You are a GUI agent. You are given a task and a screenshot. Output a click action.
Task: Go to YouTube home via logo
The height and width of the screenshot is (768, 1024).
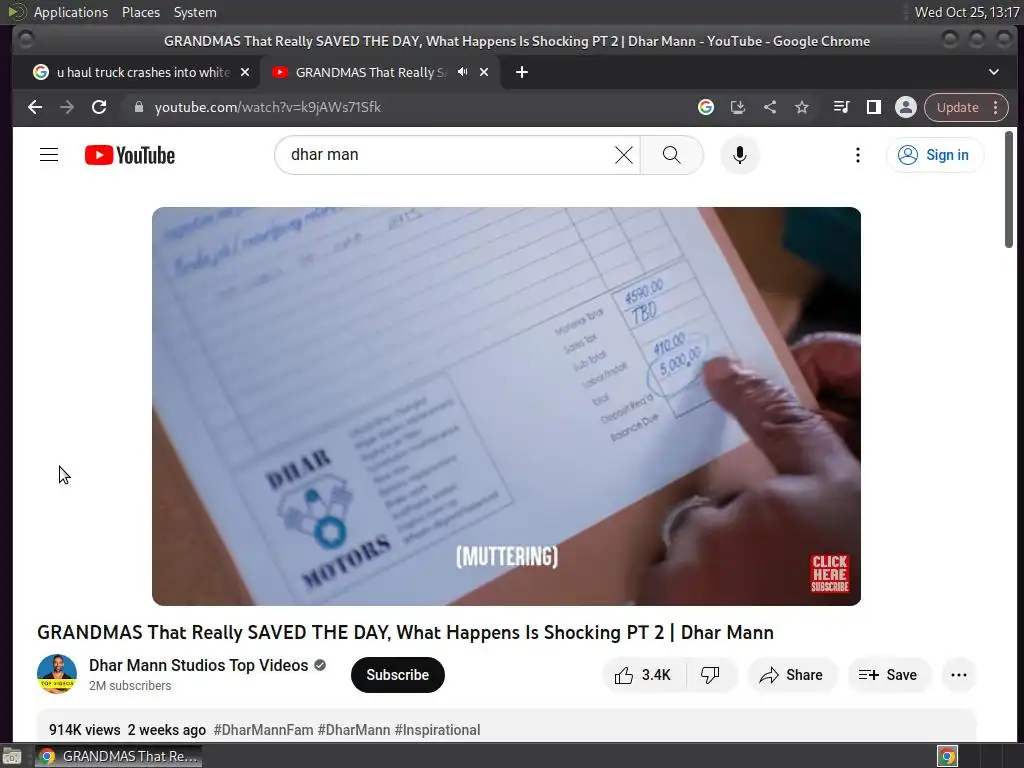point(130,155)
